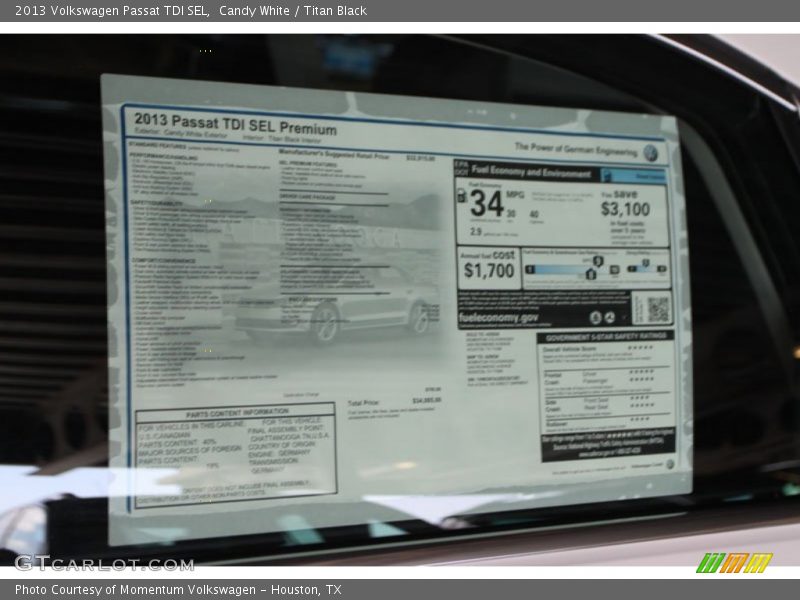
Task: Click the top caption "2013 Volkswagen Passat TDI SEL"
Action: [x=112, y=11]
